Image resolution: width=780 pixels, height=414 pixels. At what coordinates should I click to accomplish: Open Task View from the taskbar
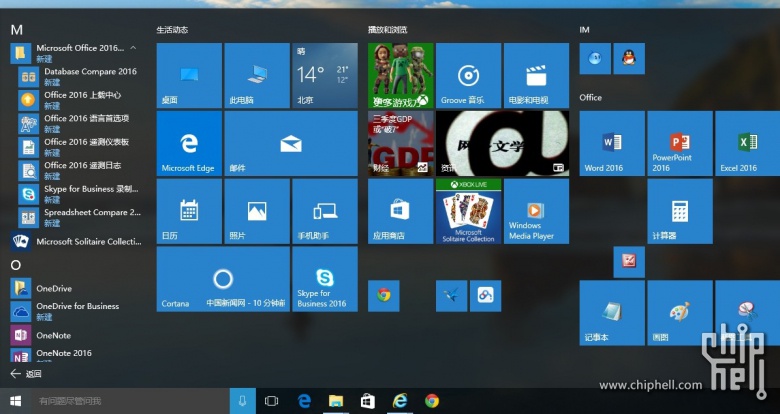click(x=272, y=401)
